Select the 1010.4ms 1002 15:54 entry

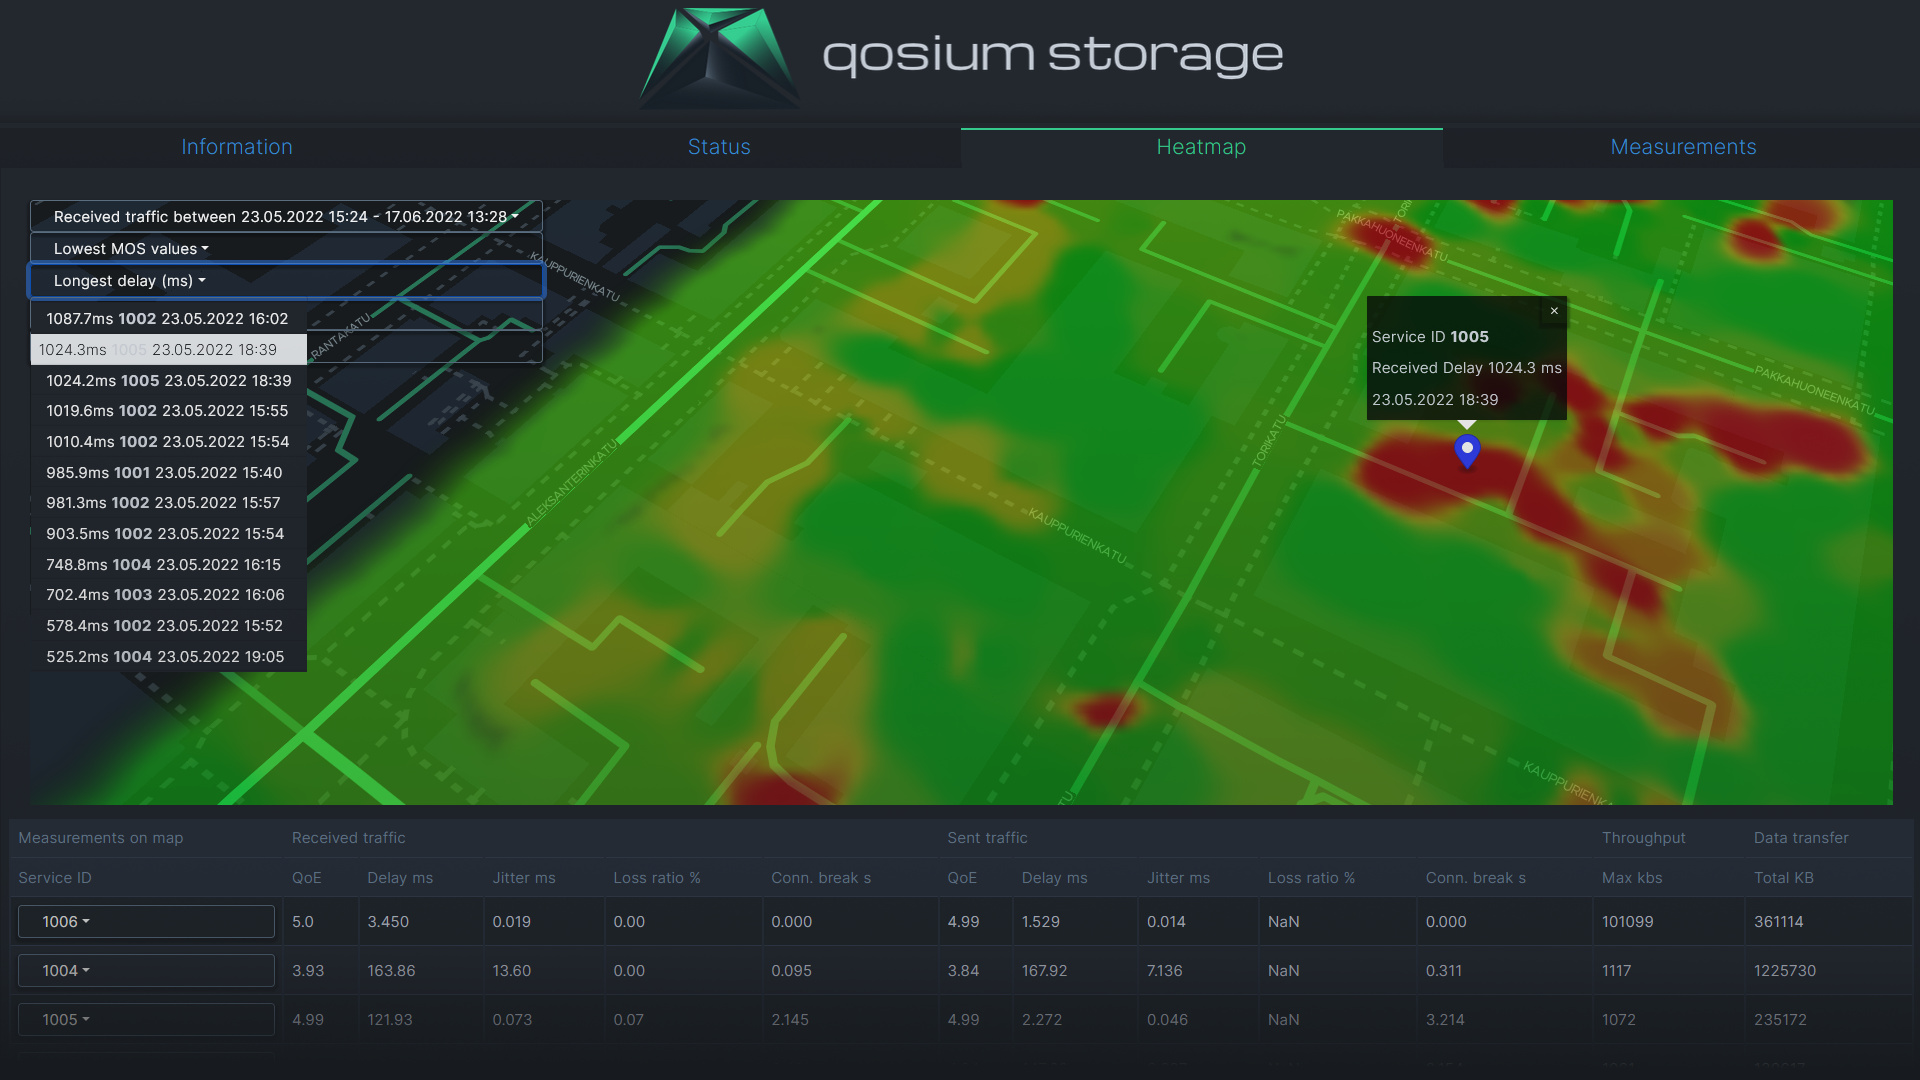coord(168,442)
